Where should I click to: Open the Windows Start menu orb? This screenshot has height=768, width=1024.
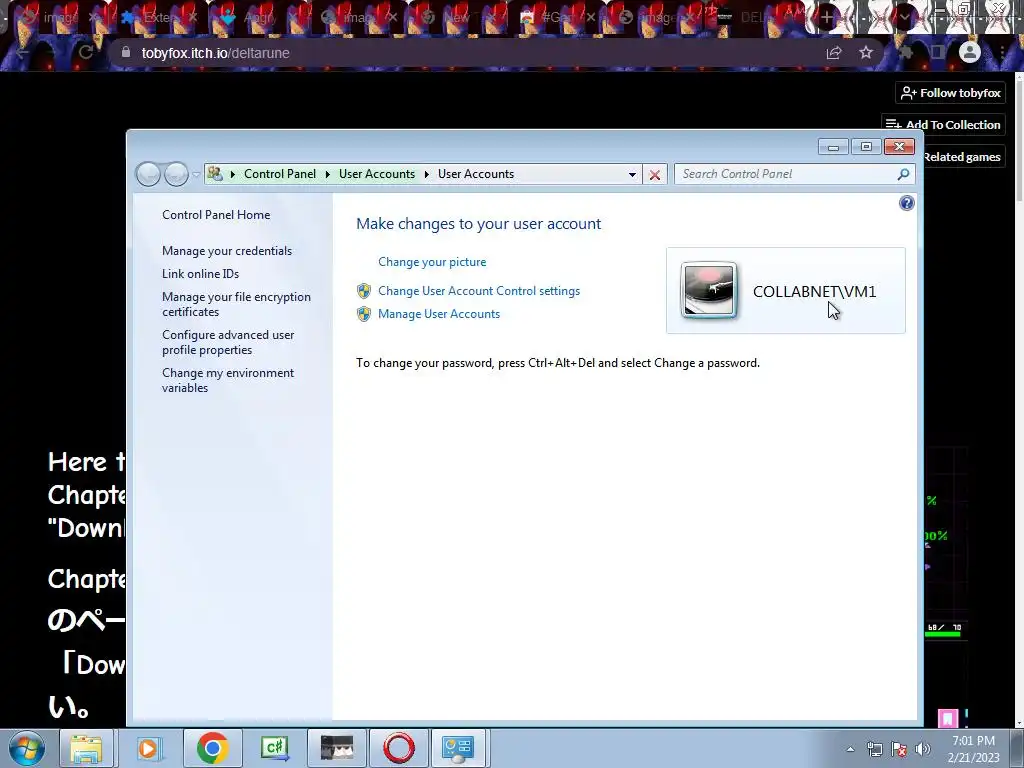[x=27, y=748]
